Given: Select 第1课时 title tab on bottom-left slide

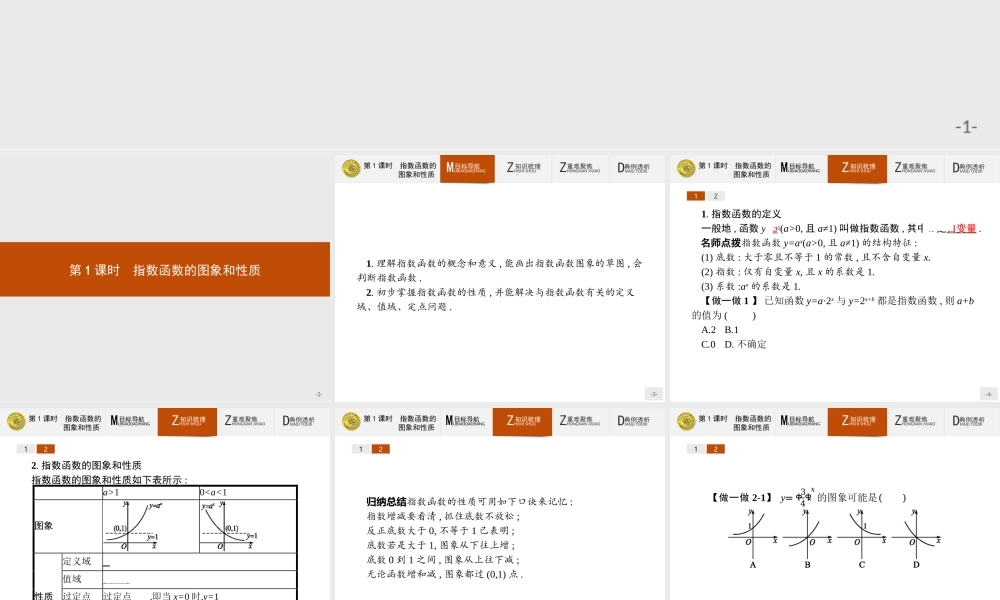Looking at the screenshot, I should pyautogui.click(x=60, y=421).
